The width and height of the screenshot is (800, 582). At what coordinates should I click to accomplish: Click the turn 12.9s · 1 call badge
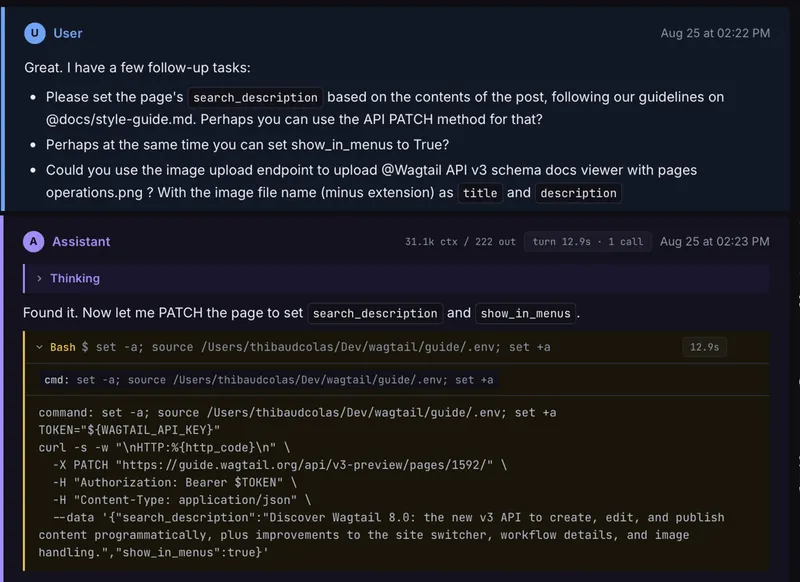coord(588,242)
